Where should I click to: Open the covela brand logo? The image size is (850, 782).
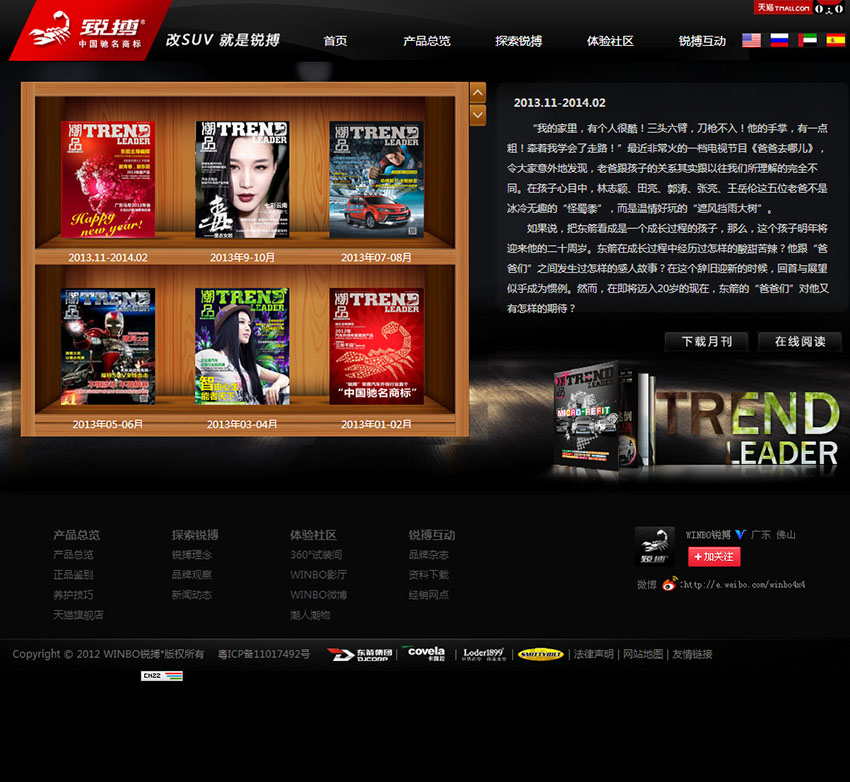pos(426,654)
